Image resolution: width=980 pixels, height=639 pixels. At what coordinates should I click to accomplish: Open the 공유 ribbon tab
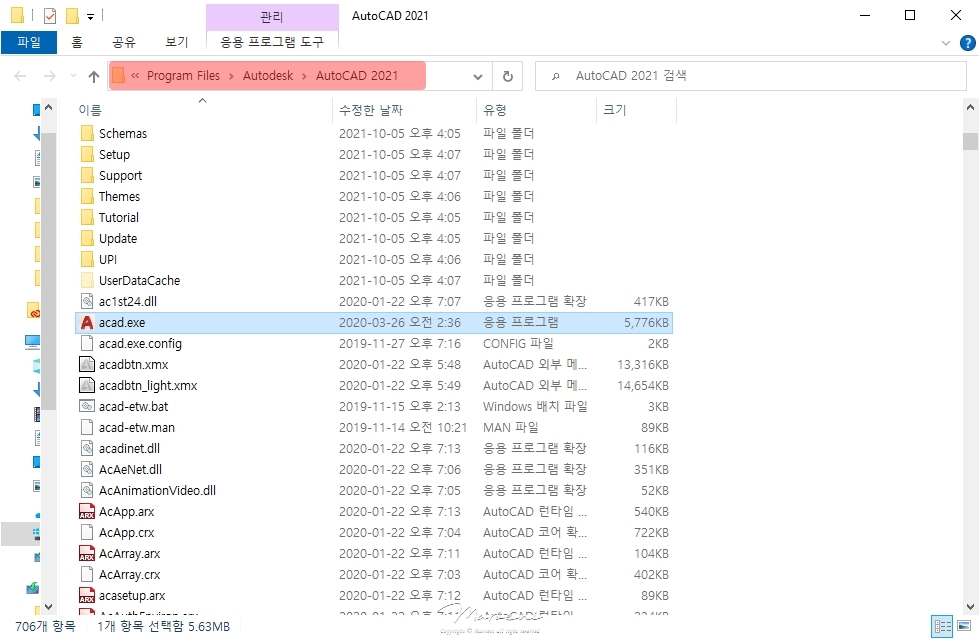[x=124, y=42]
